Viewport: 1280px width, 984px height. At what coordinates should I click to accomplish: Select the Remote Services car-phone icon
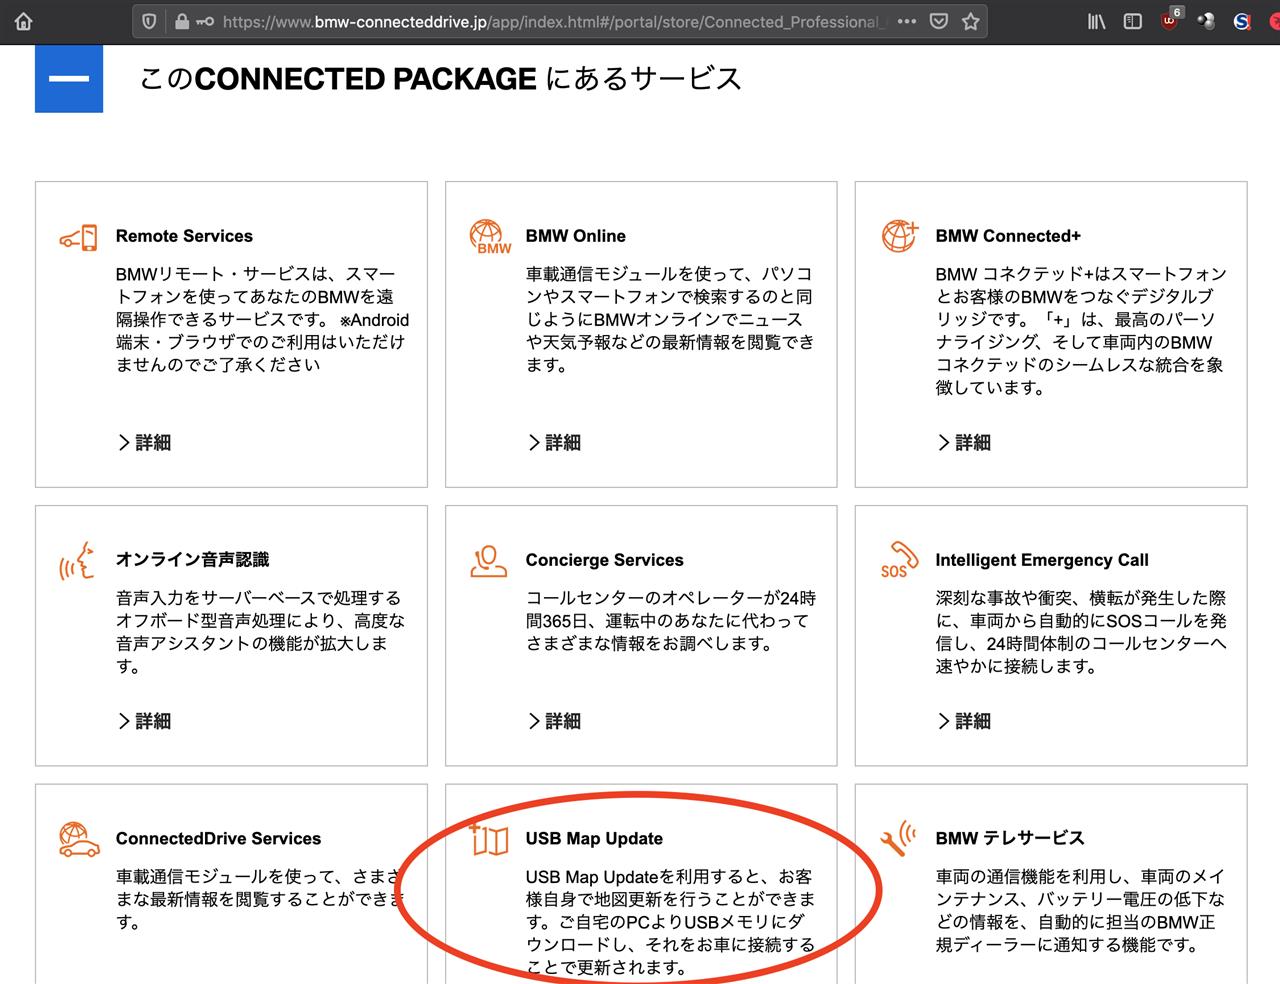pos(78,238)
